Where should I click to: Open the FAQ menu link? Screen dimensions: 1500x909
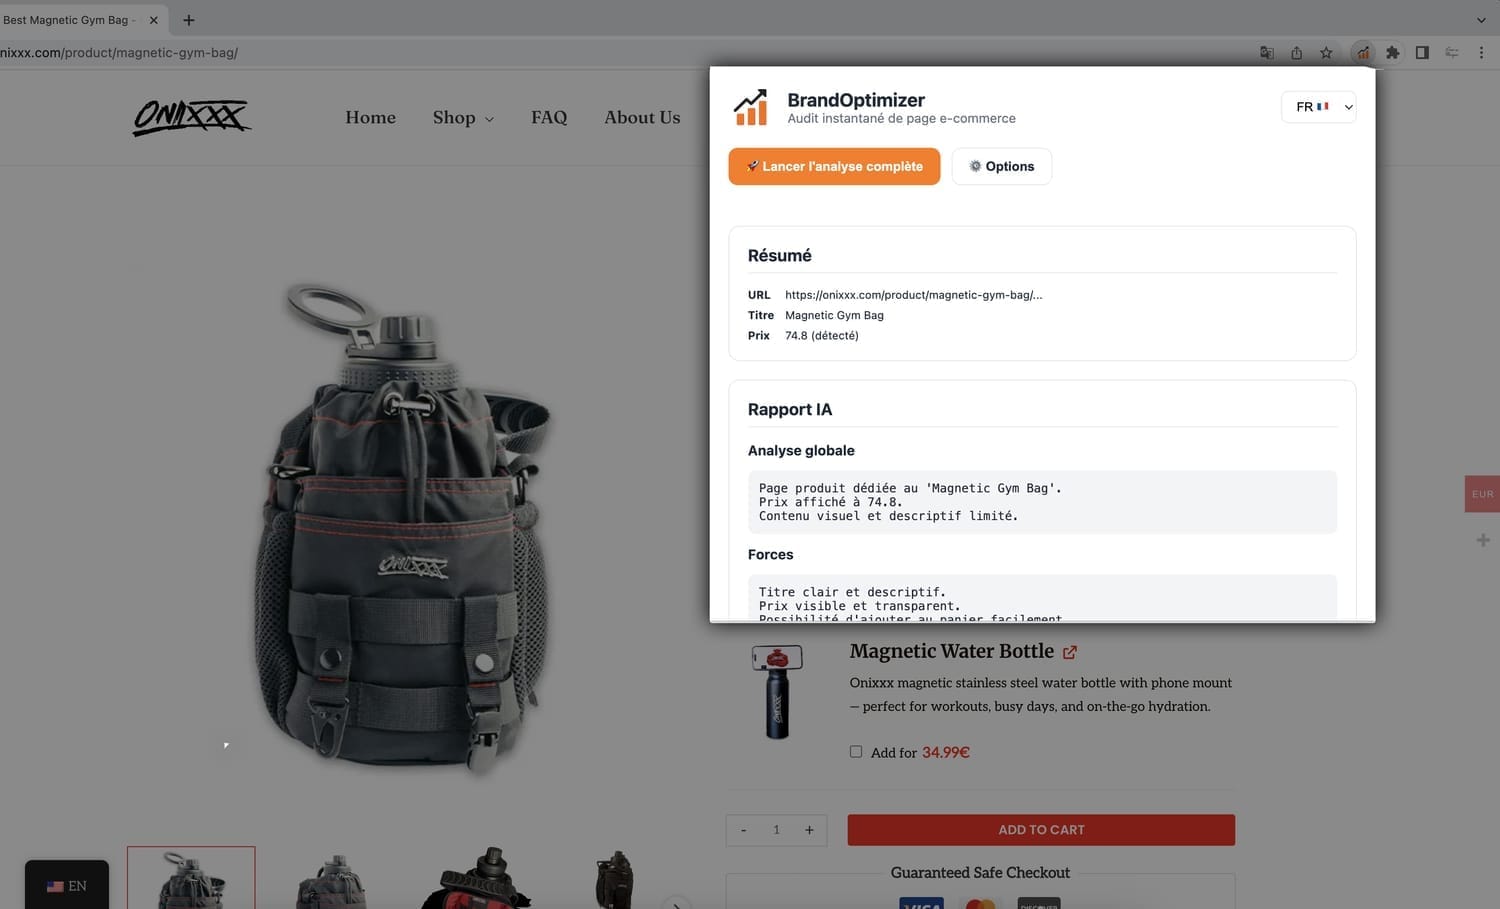coord(549,118)
